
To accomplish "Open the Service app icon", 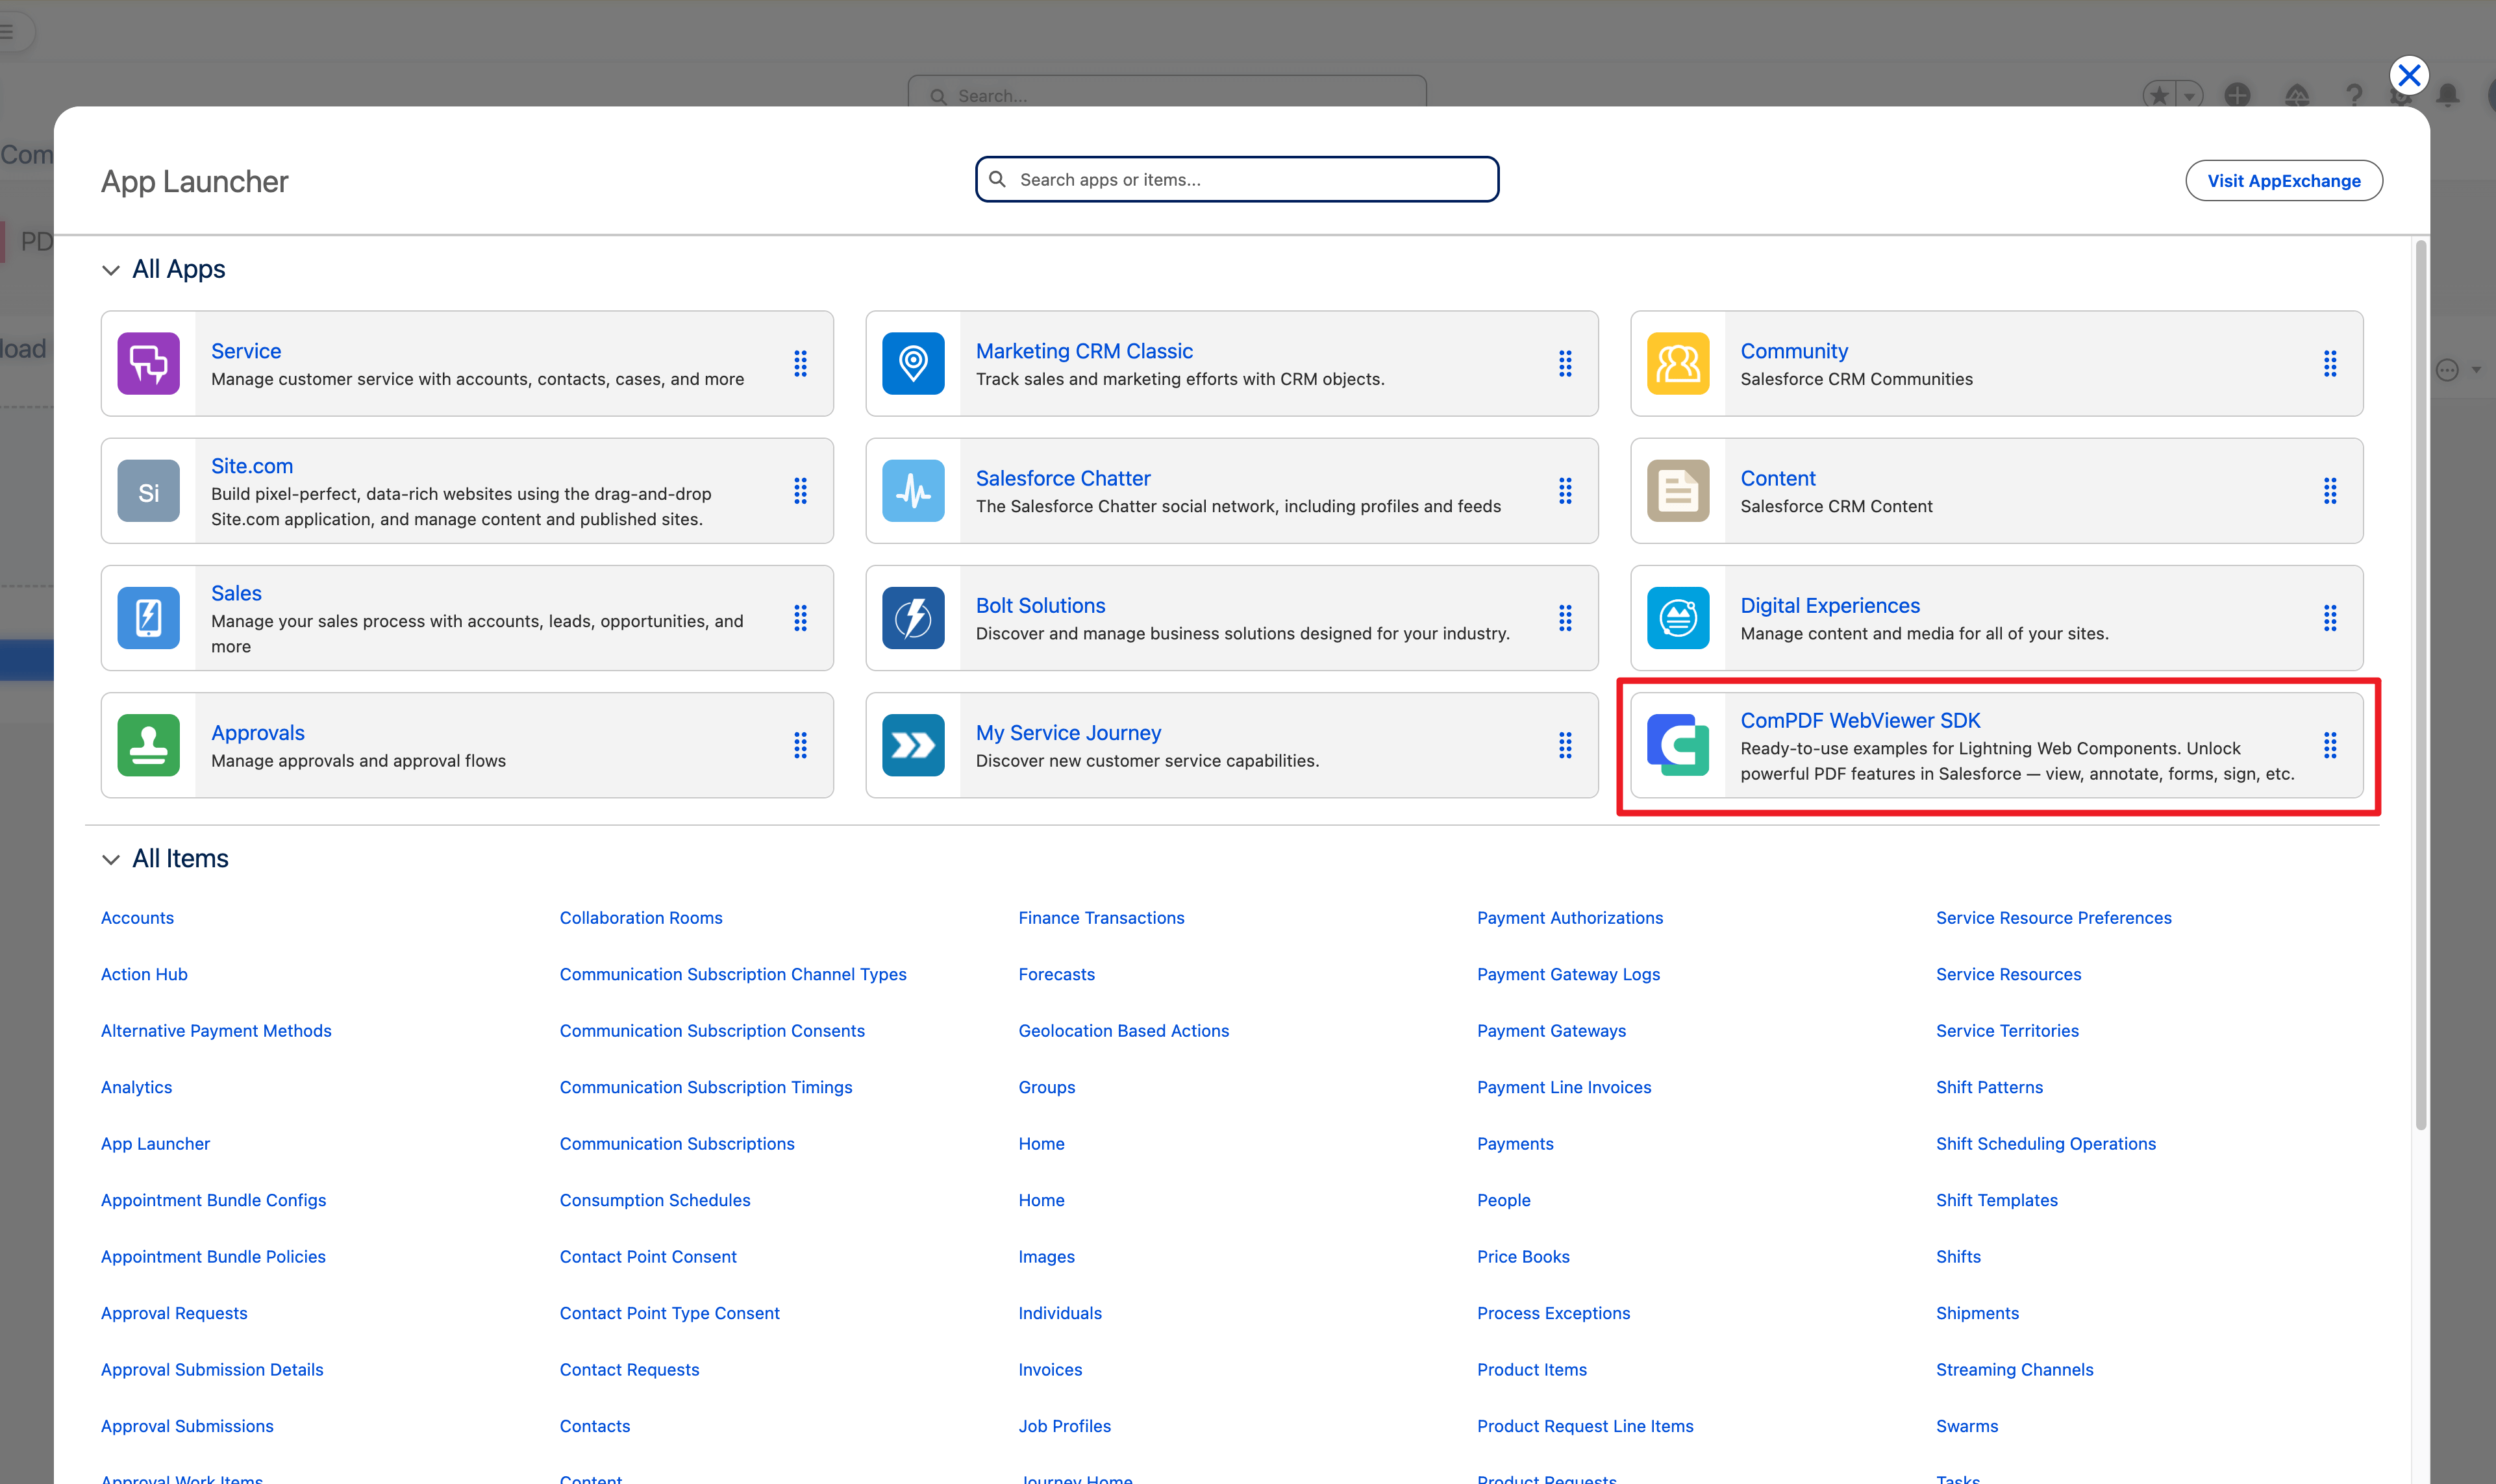I will (x=147, y=363).
